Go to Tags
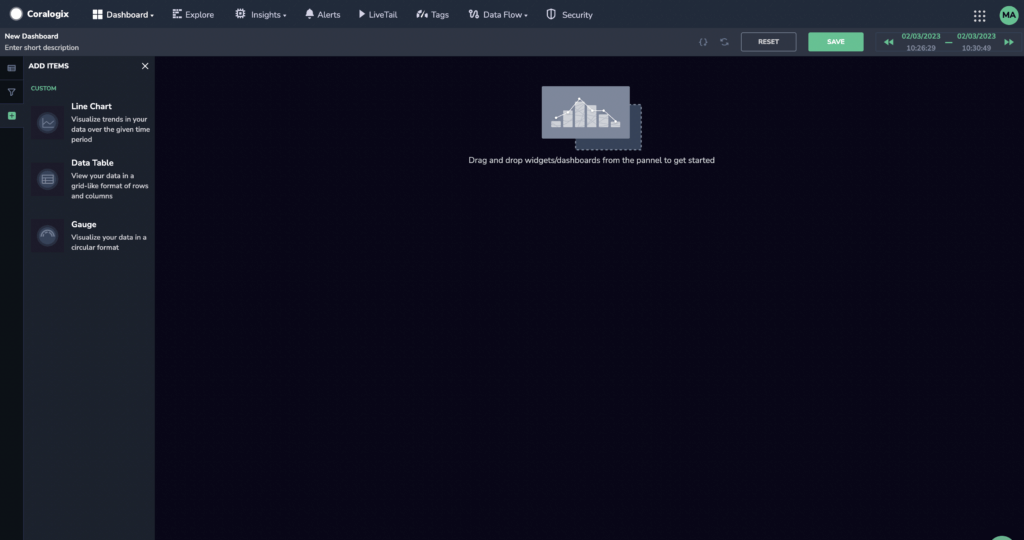 (x=432, y=14)
